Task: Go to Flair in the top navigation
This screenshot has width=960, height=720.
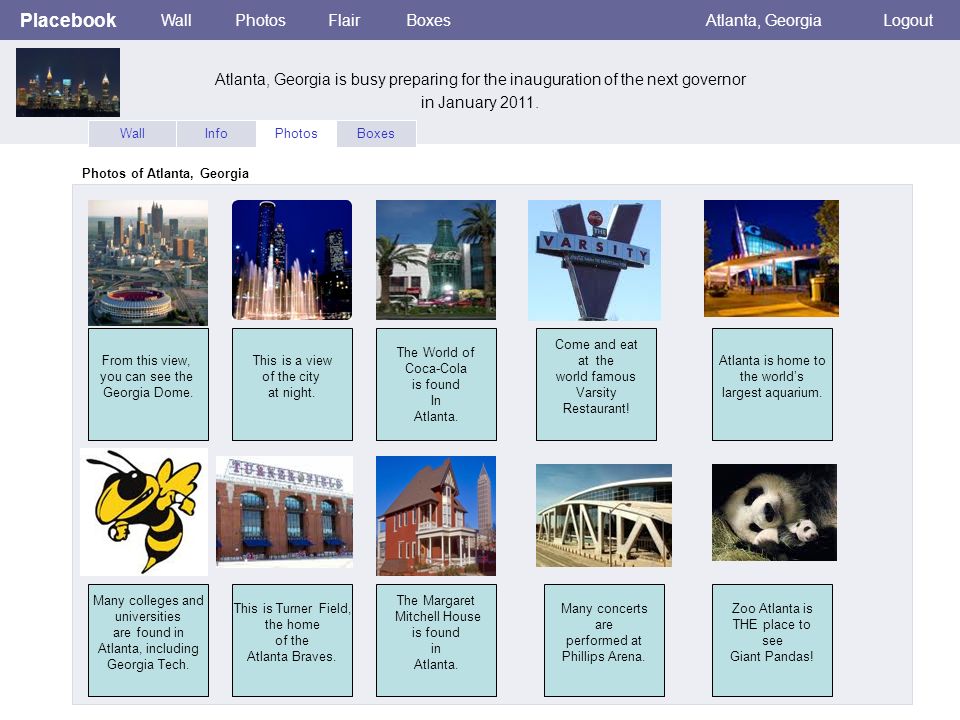Action: click(344, 20)
